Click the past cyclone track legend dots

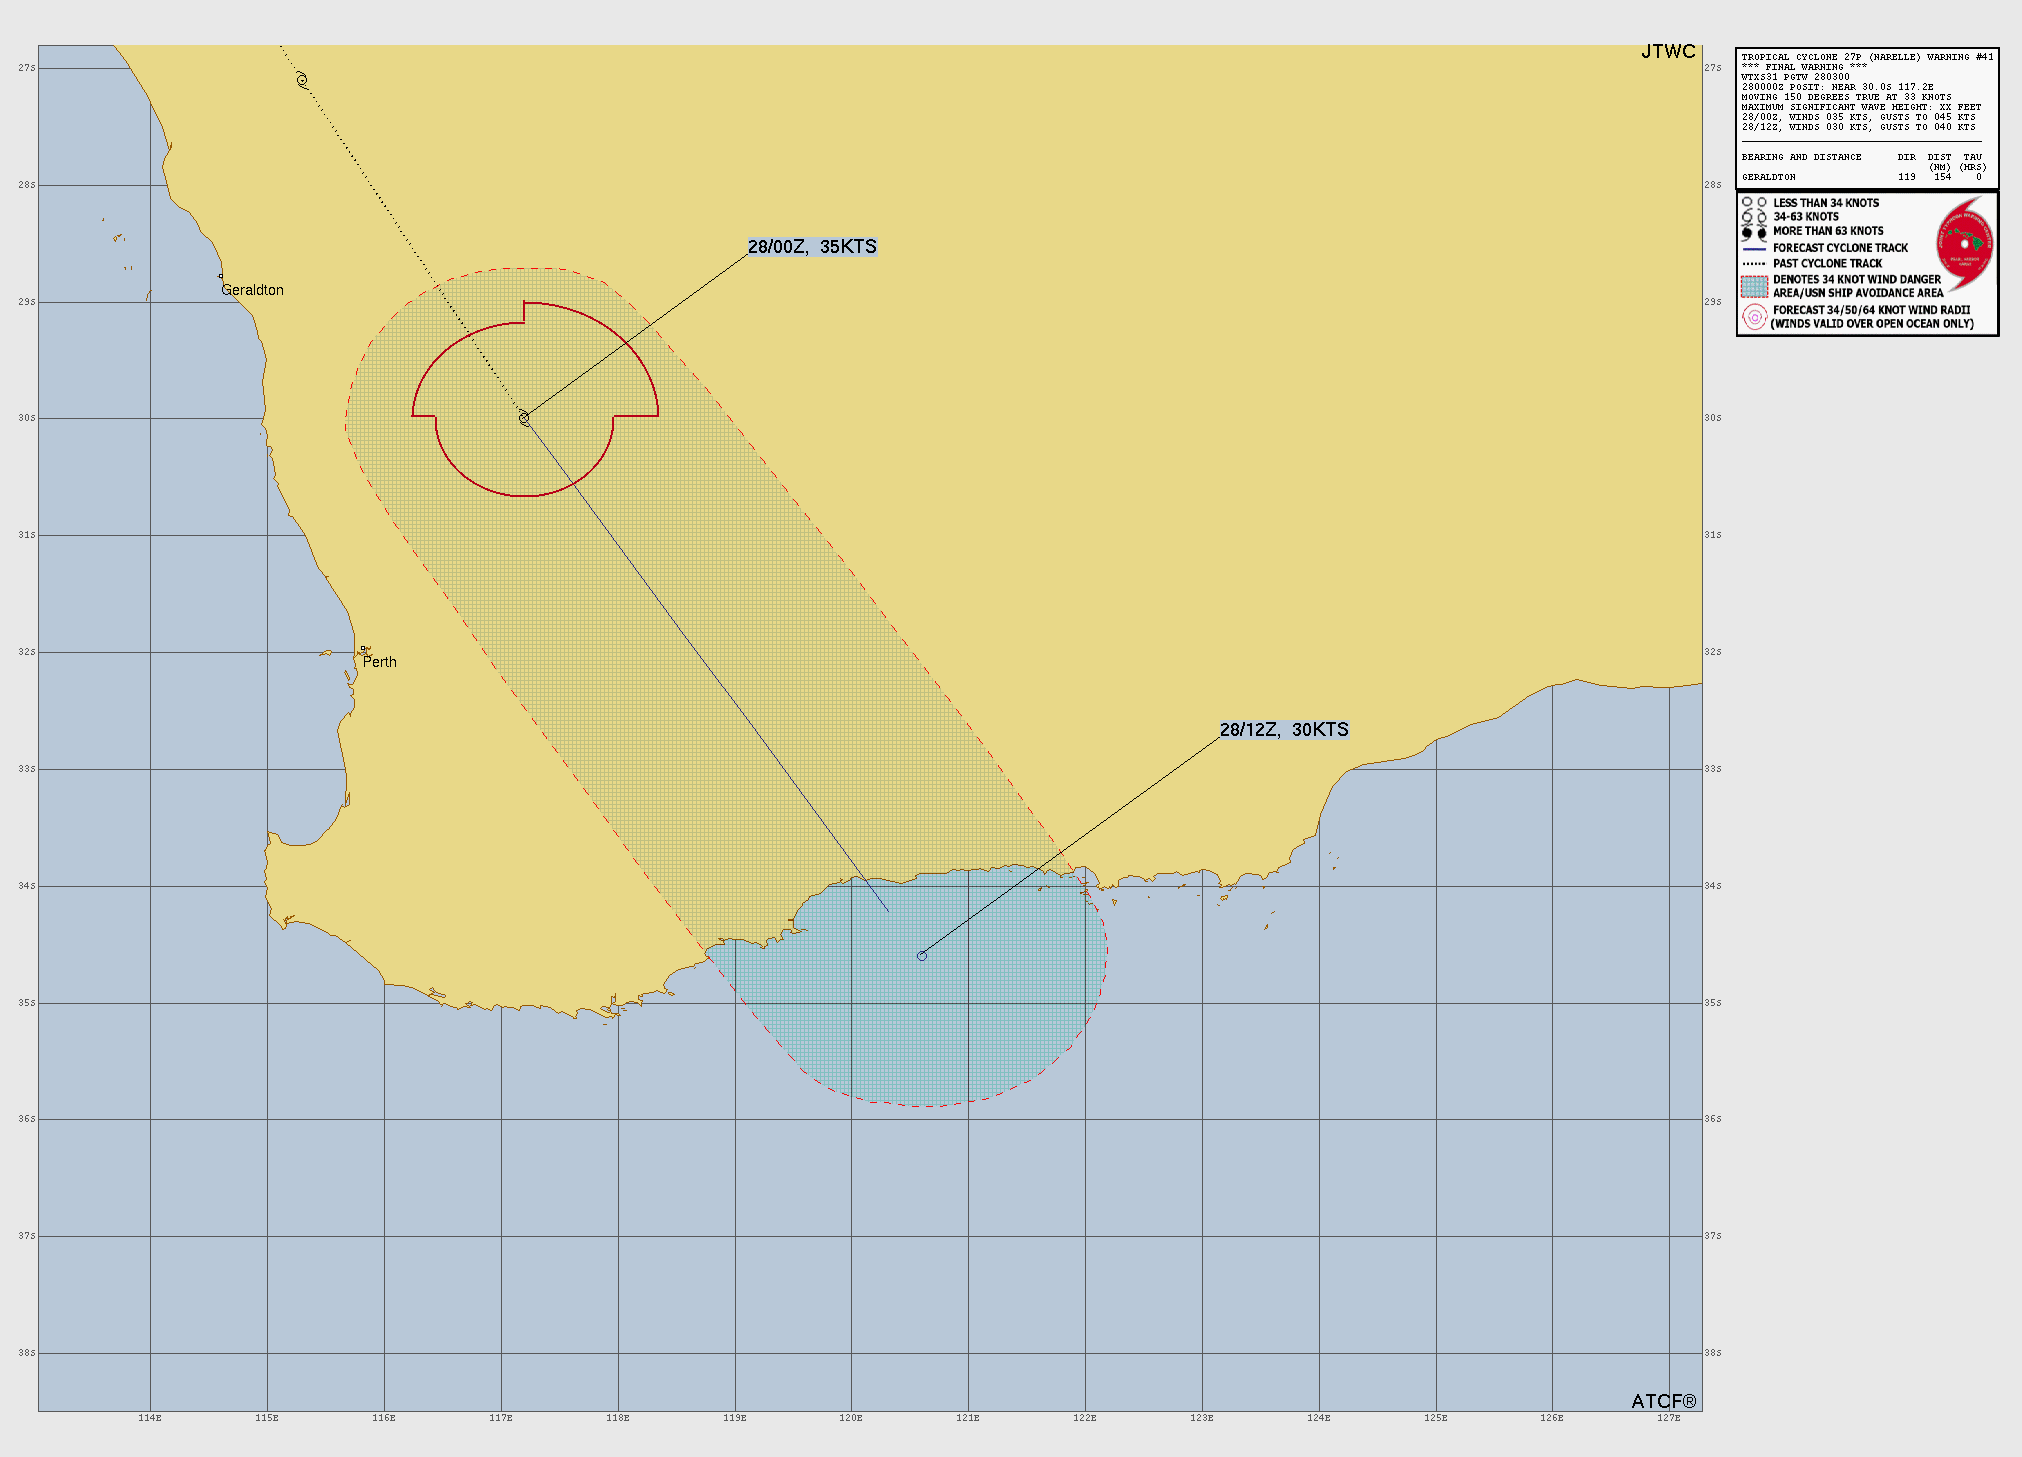tap(1754, 264)
